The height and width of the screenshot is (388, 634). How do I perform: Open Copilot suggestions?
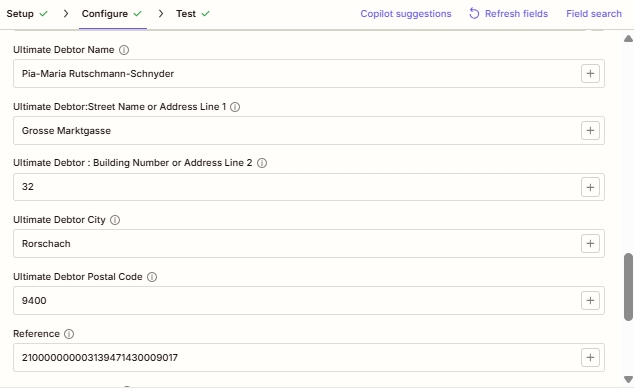point(406,14)
